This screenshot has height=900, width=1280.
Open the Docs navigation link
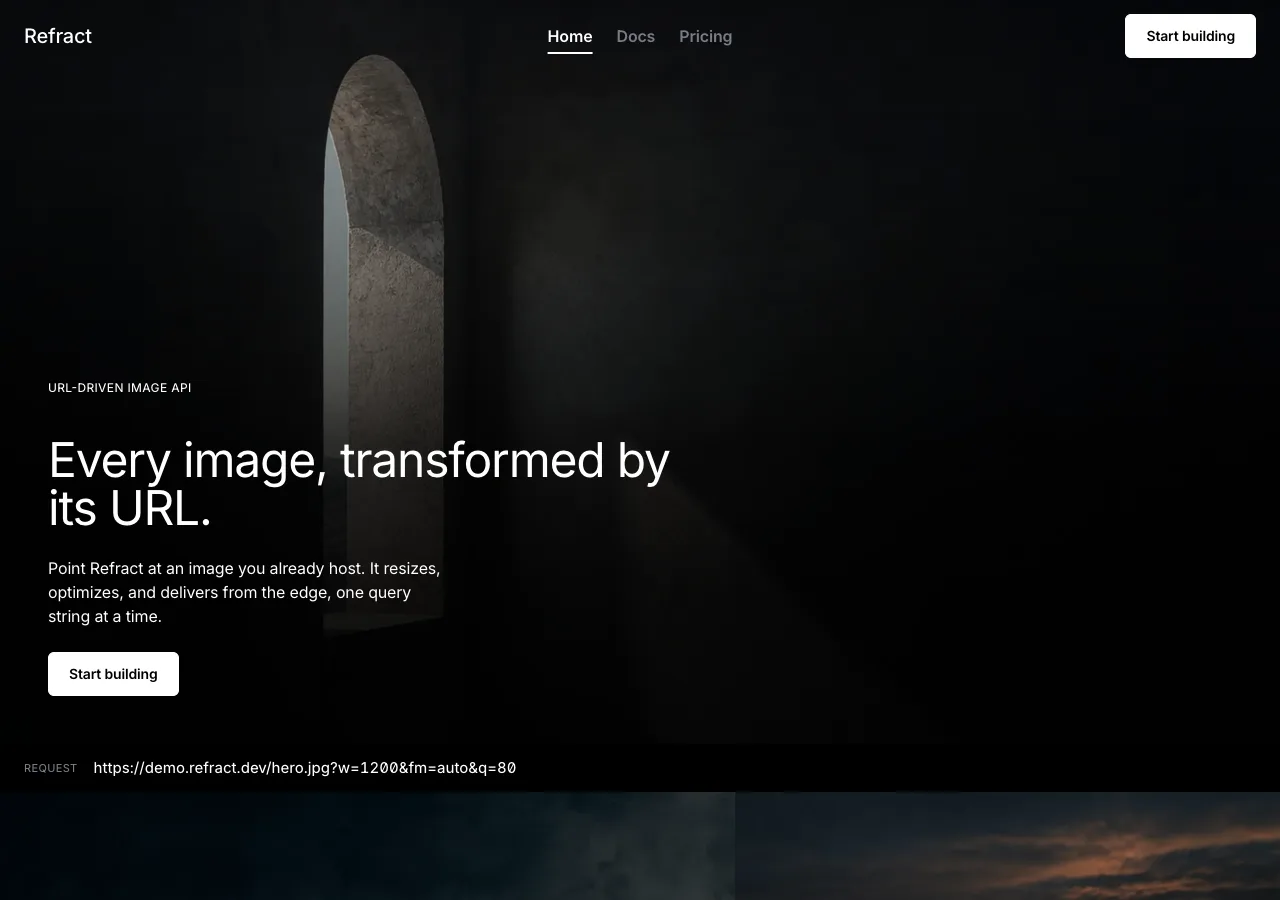[x=636, y=36]
